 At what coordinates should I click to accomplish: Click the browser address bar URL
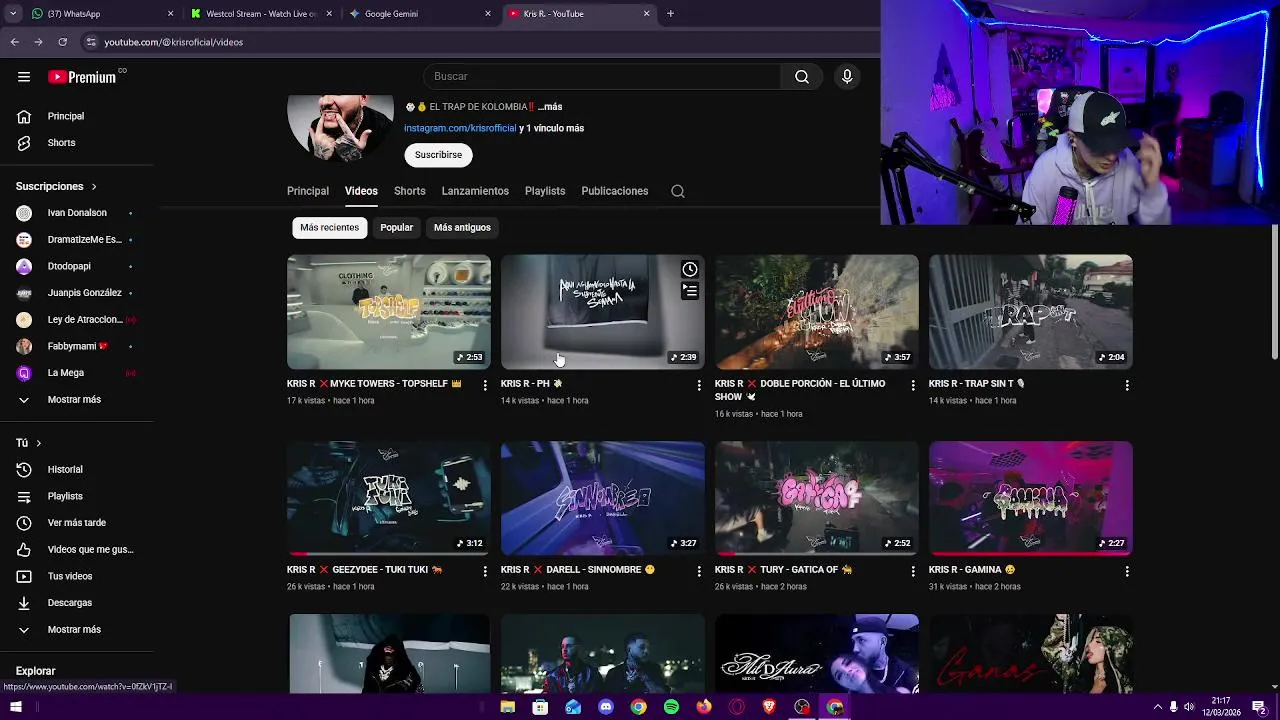pos(174,42)
